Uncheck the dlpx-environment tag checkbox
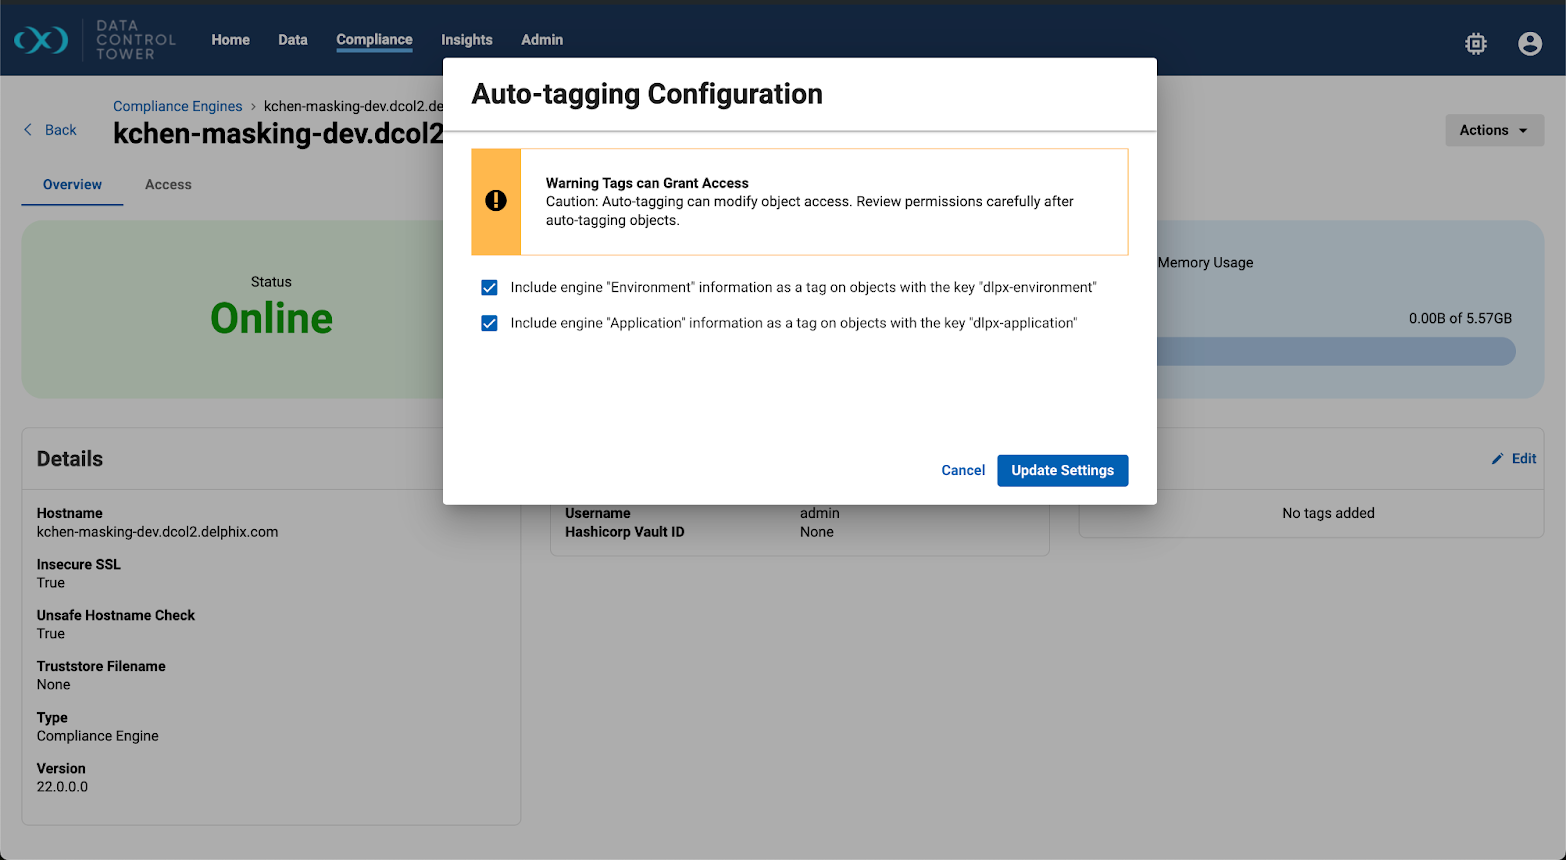The width and height of the screenshot is (1566, 860). click(x=489, y=288)
